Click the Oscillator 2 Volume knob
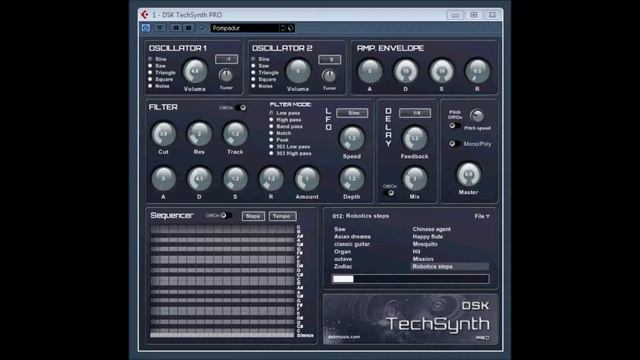Image resolution: width=640 pixels, height=360 pixels. tap(298, 71)
